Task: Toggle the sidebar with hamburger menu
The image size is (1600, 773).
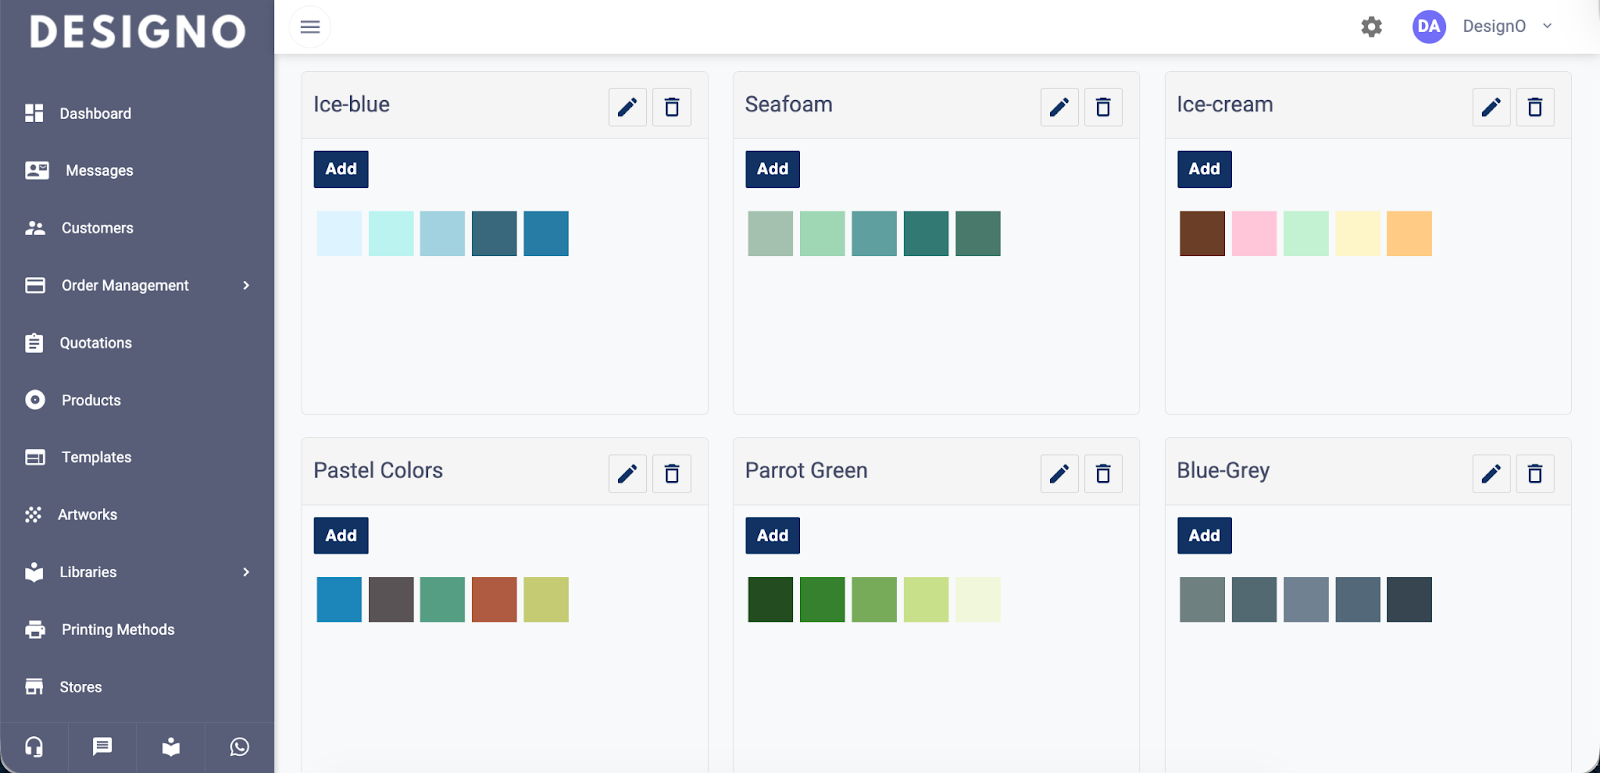Action: point(310,27)
